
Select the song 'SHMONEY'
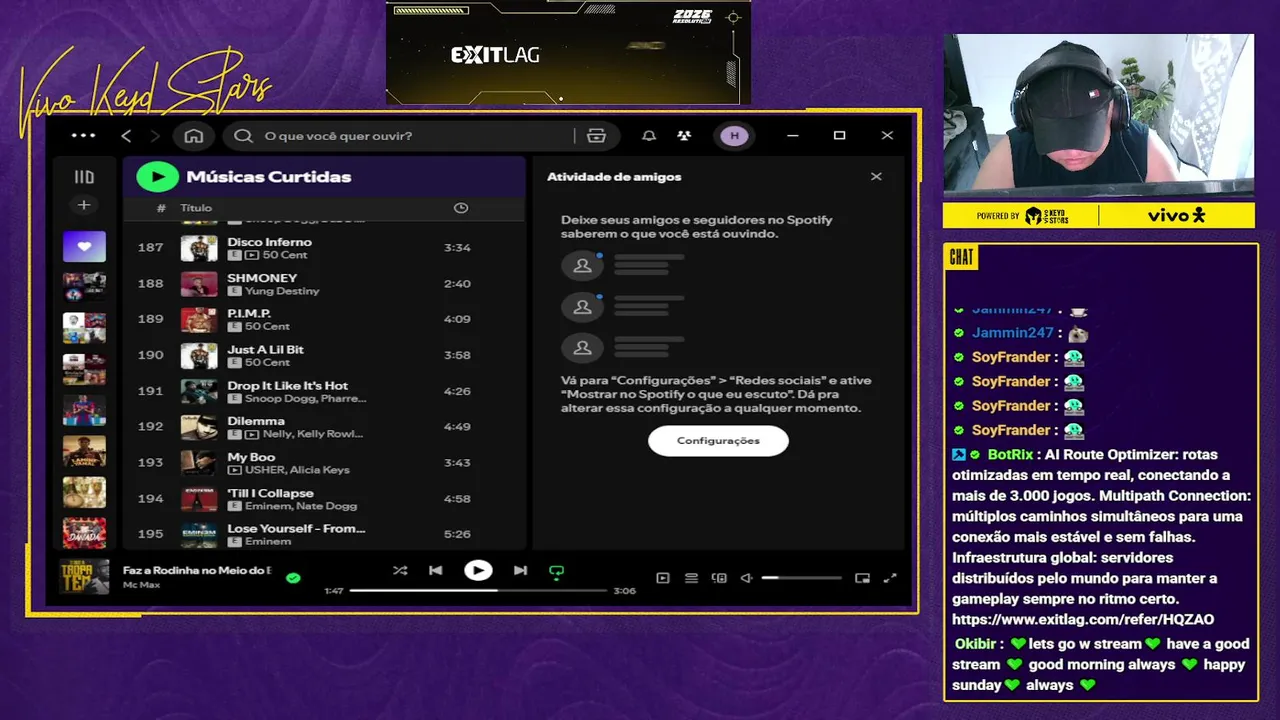click(x=262, y=278)
